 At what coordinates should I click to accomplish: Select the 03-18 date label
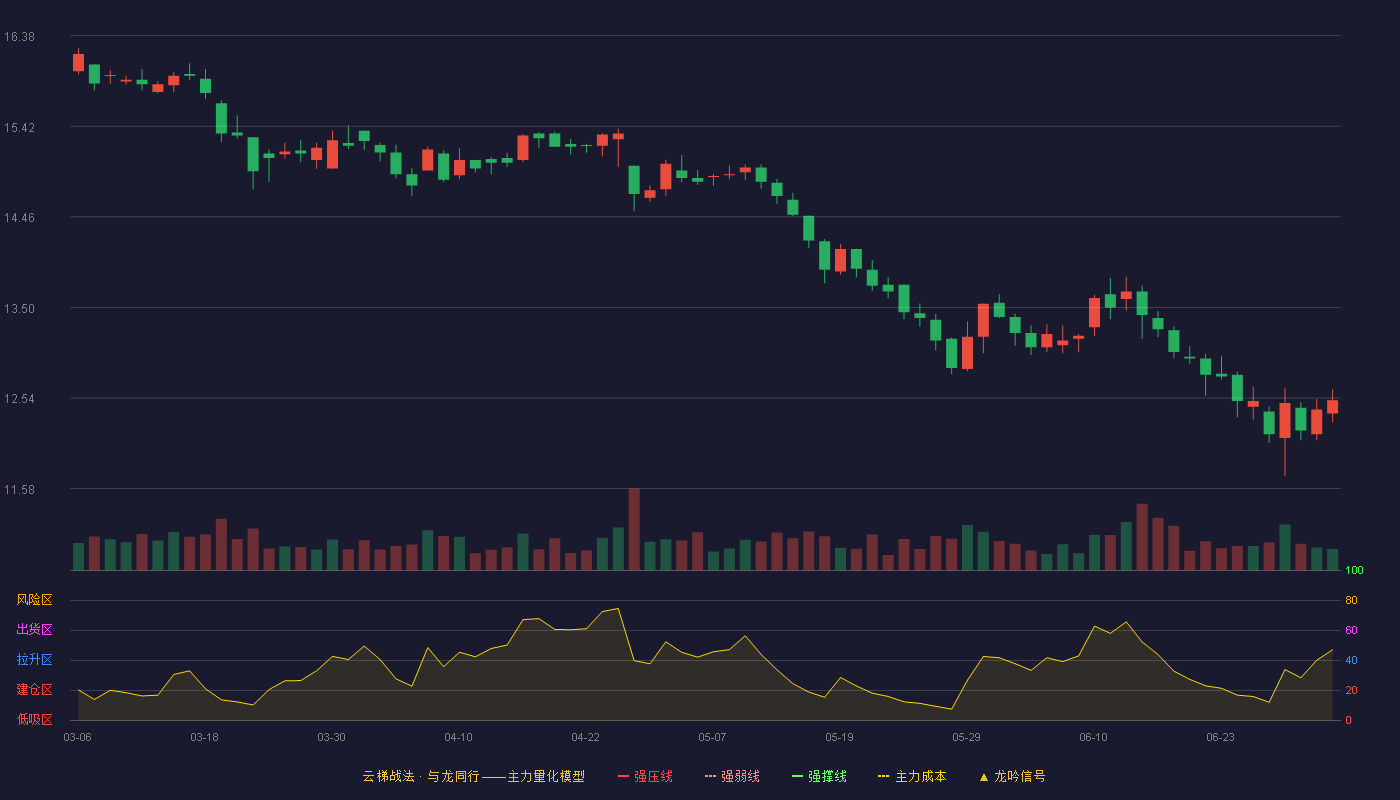[204, 737]
